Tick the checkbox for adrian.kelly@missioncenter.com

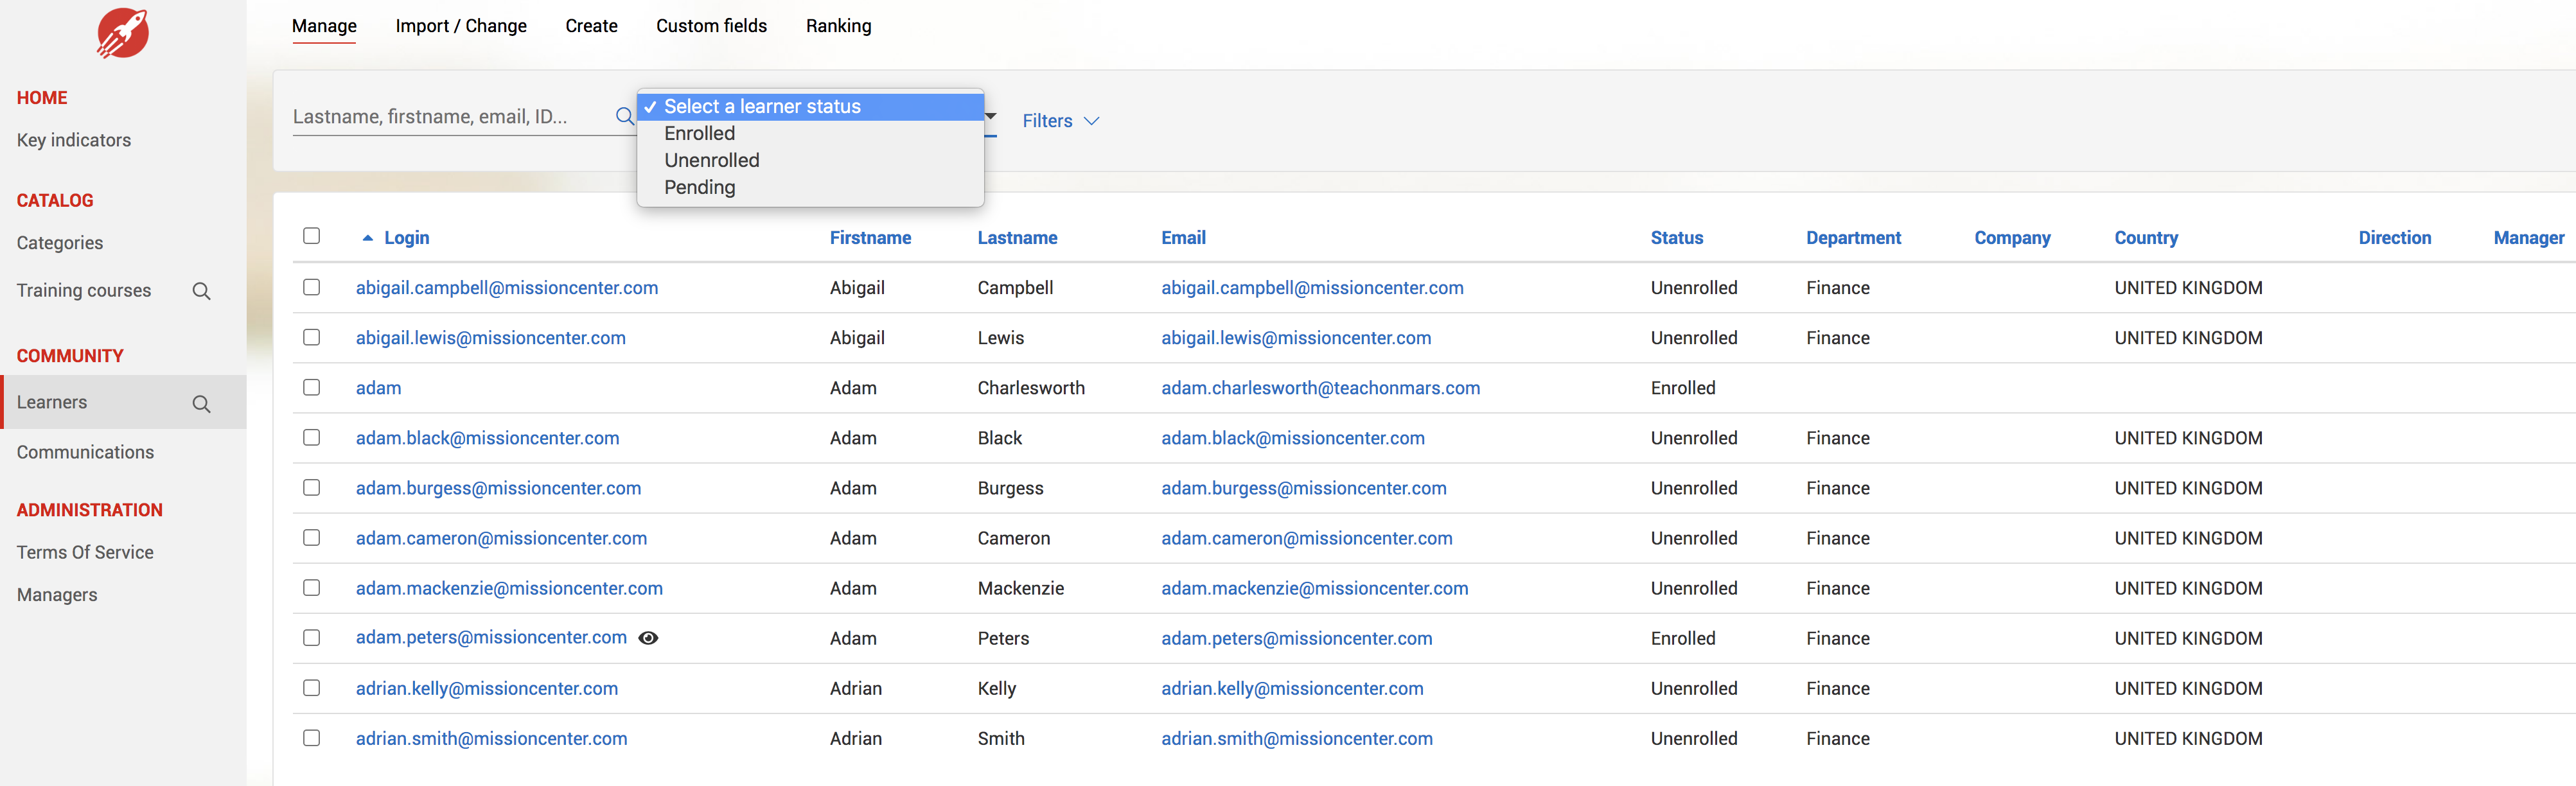[311, 687]
